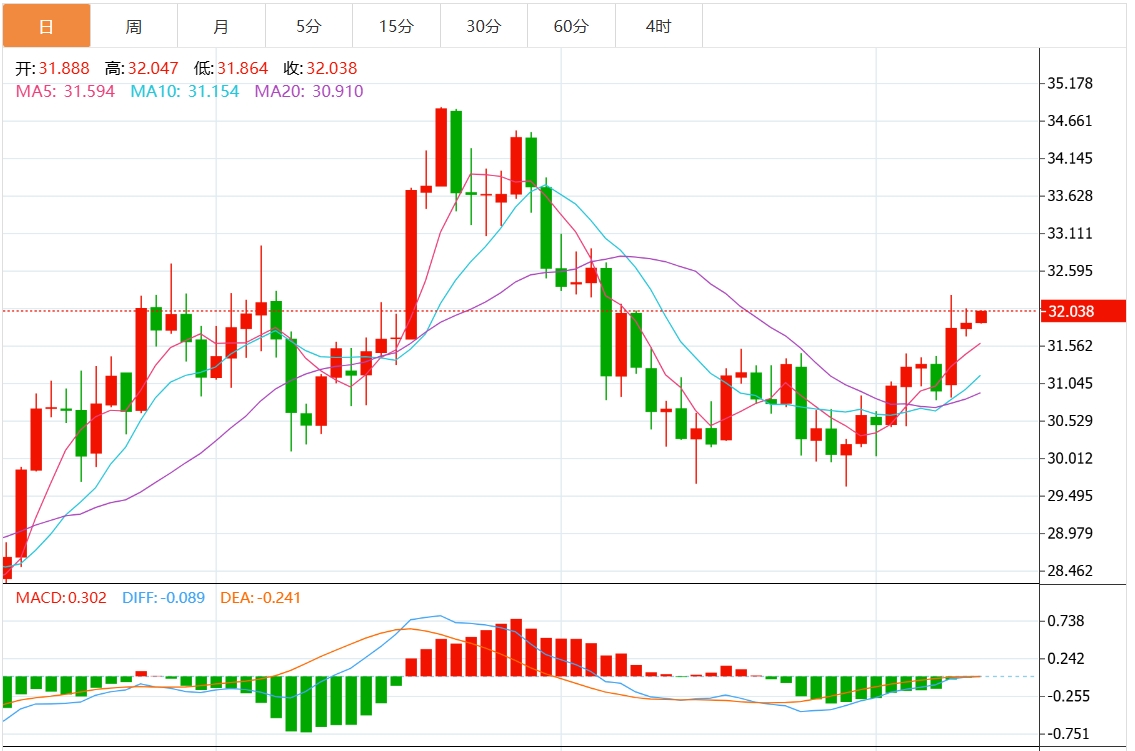Click the MA20: 30.910 label
Screen dimensions: 1135x751
click(x=309, y=91)
